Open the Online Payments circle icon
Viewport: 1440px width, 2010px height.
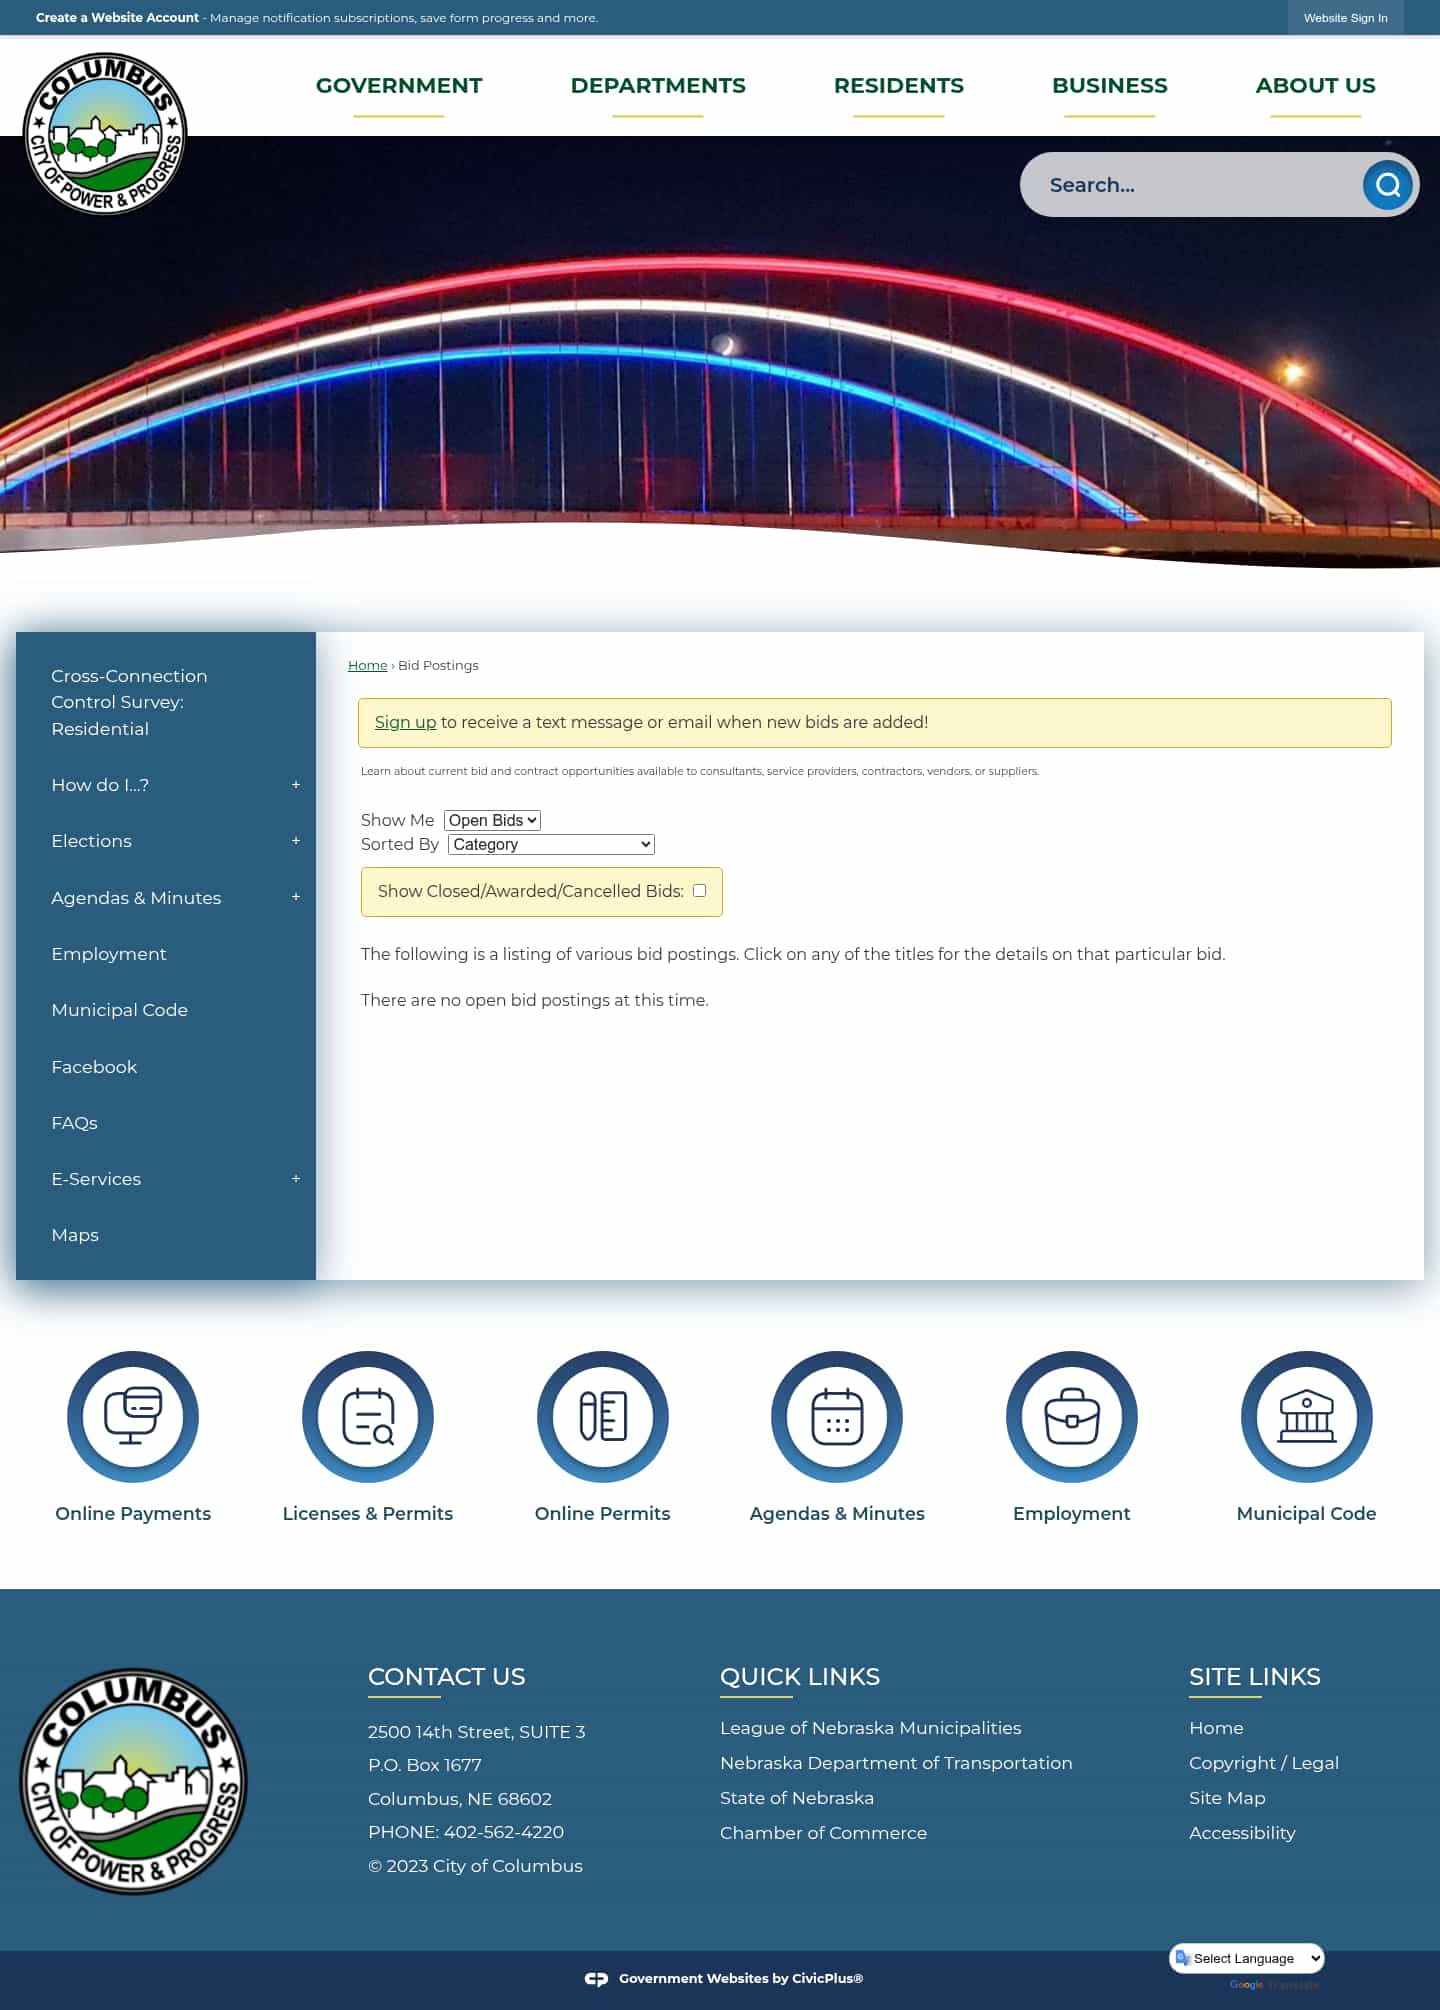pos(133,1416)
